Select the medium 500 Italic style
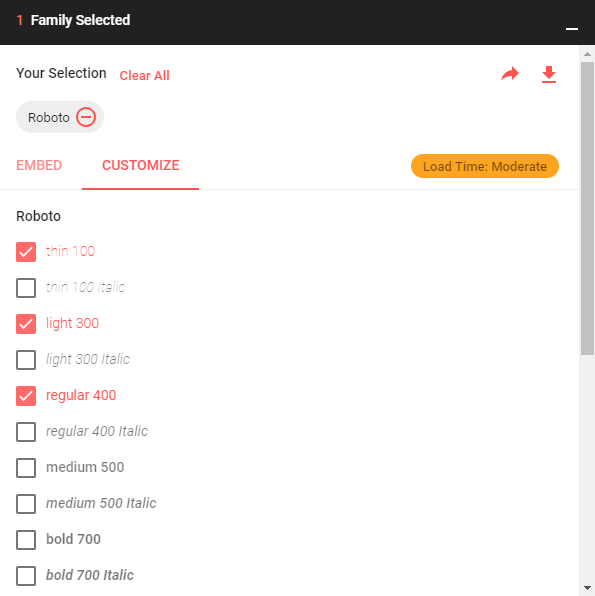The height and width of the screenshot is (596, 595). point(26,504)
